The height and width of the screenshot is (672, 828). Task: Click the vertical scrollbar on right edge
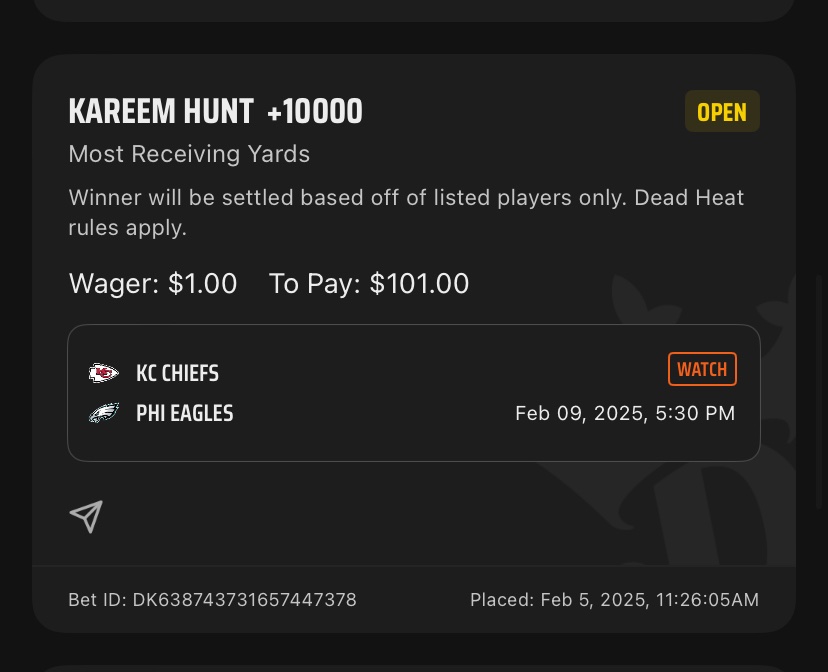819,391
